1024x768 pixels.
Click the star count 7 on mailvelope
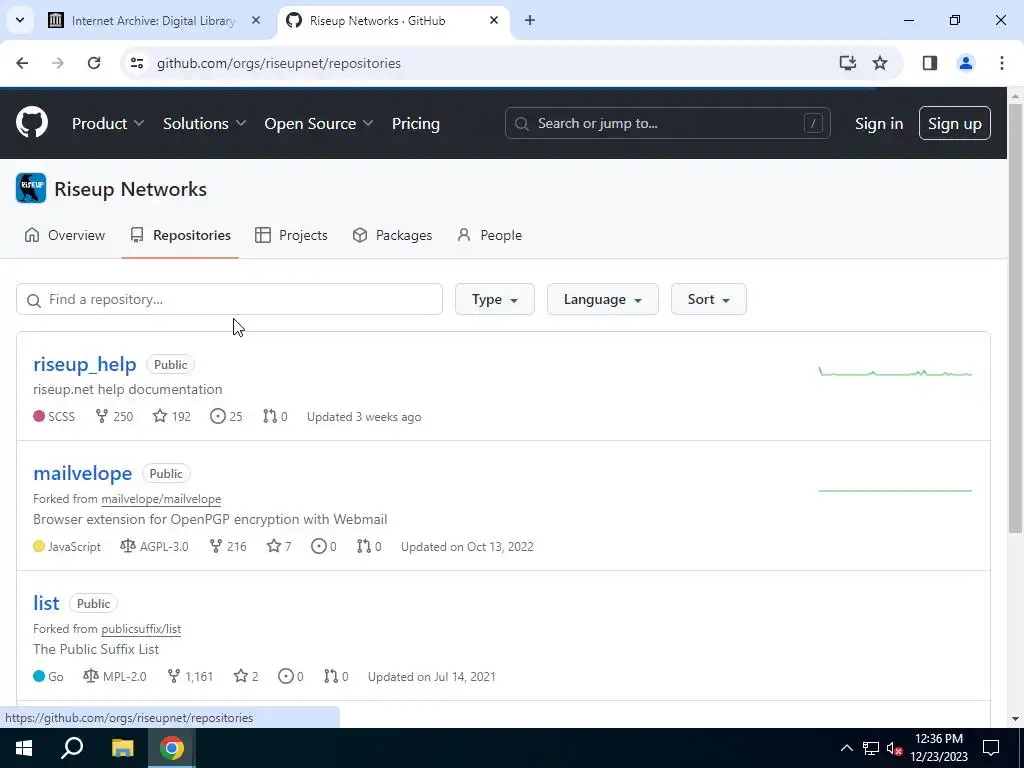279,547
